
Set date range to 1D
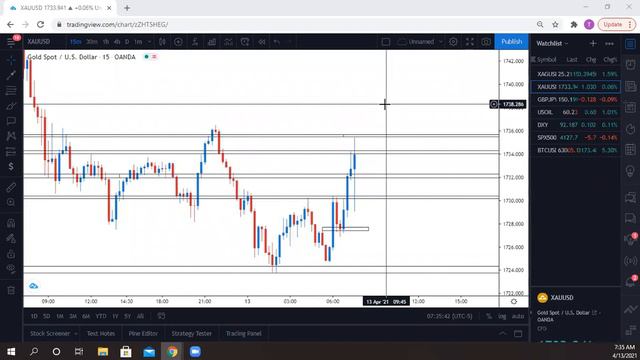tap(34, 316)
